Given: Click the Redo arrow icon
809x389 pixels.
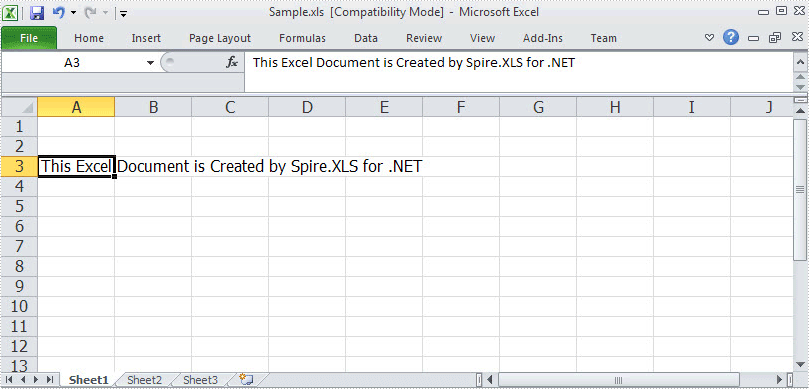Looking at the screenshot, I should (x=91, y=12).
